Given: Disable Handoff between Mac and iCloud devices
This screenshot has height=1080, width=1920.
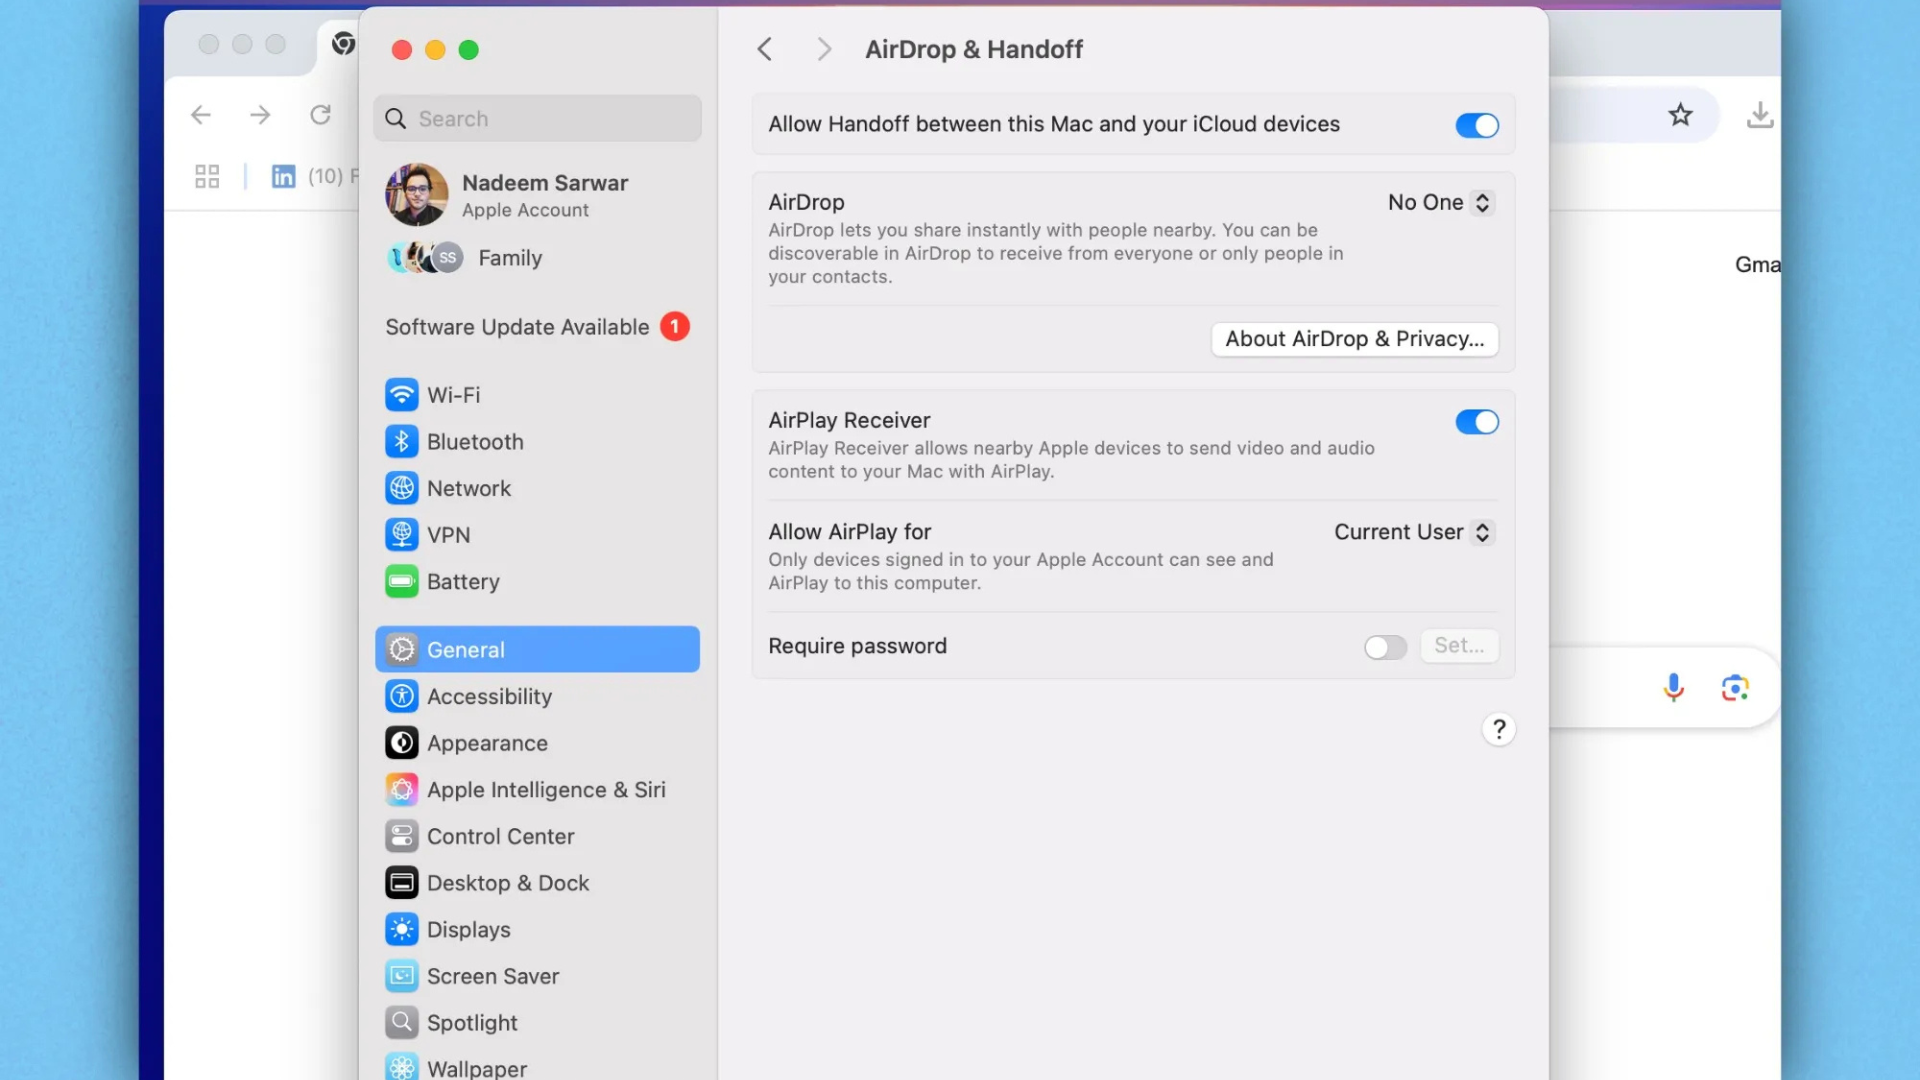Looking at the screenshot, I should coord(1477,125).
